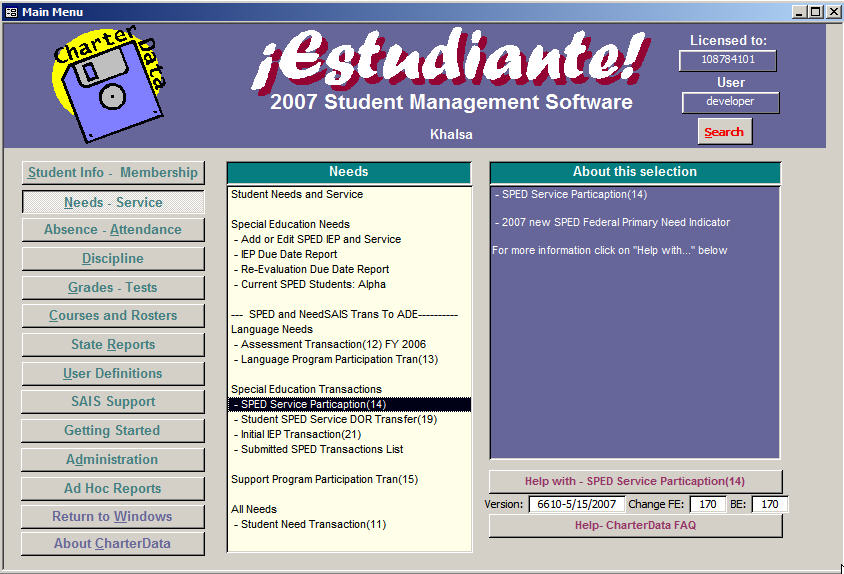Click the User field showing developer

(730, 102)
